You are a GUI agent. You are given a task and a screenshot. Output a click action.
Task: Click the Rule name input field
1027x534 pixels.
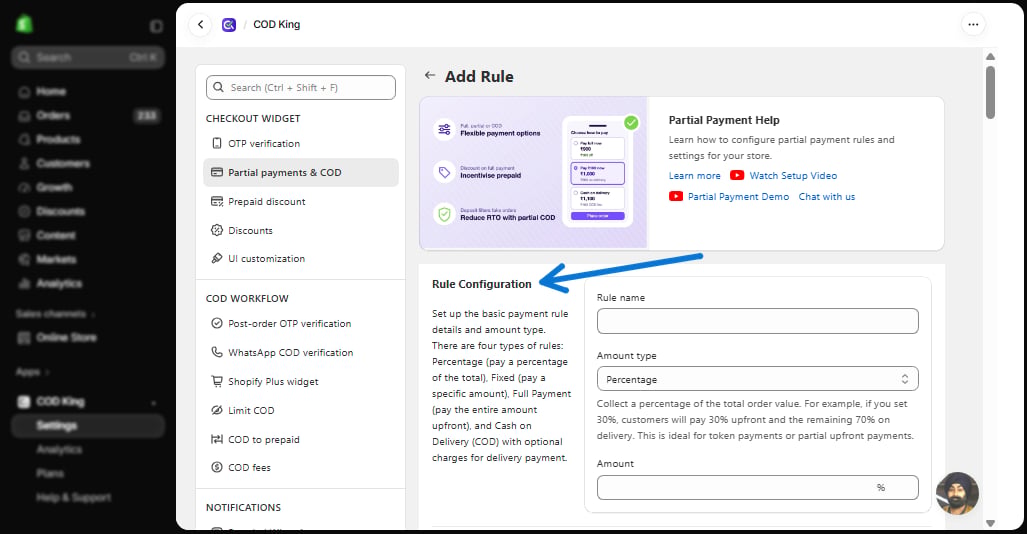757,321
